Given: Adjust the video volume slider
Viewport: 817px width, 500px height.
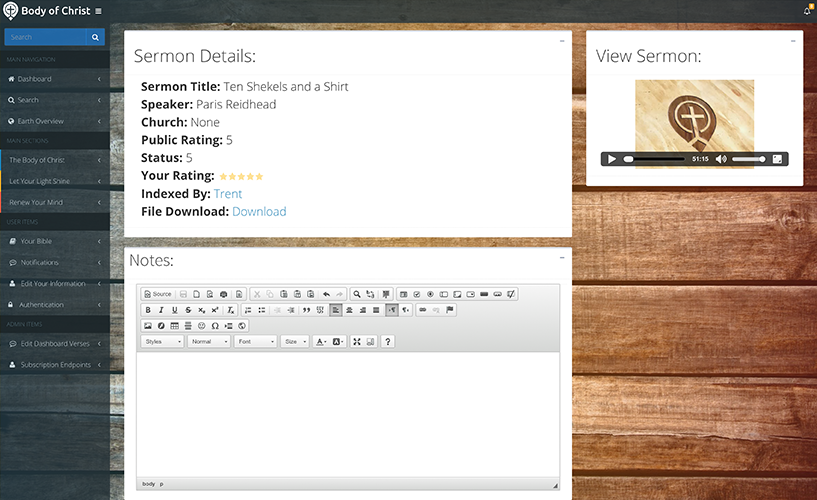Looking at the screenshot, I should click(x=748, y=159).
